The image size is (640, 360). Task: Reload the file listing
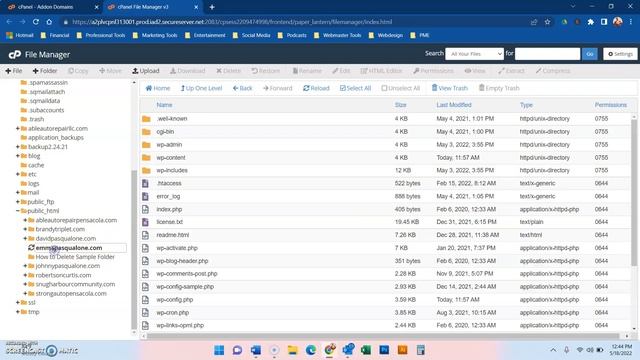(316, 88)
